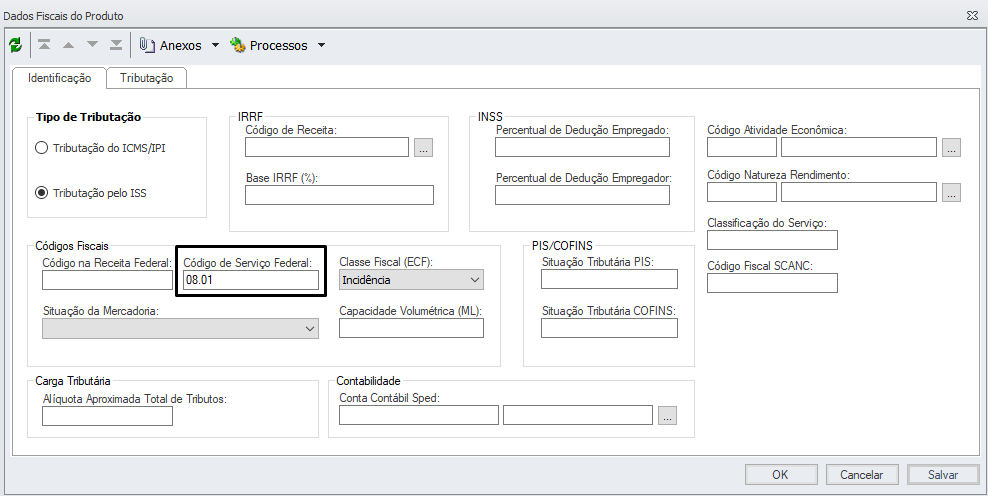Click Capacidade Volumétrica (ML) field
The image size is (988, 496).
[x=411, y=328]
